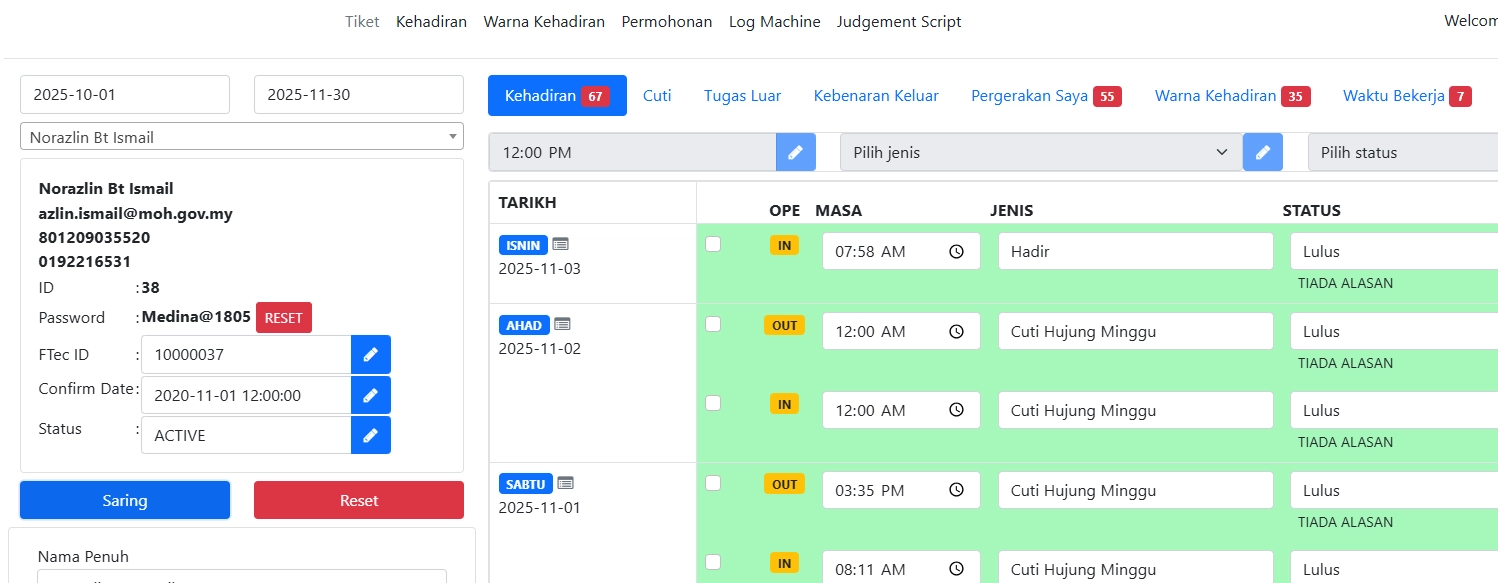Click the calendar icon beside AHAD badge

point(562,324)
